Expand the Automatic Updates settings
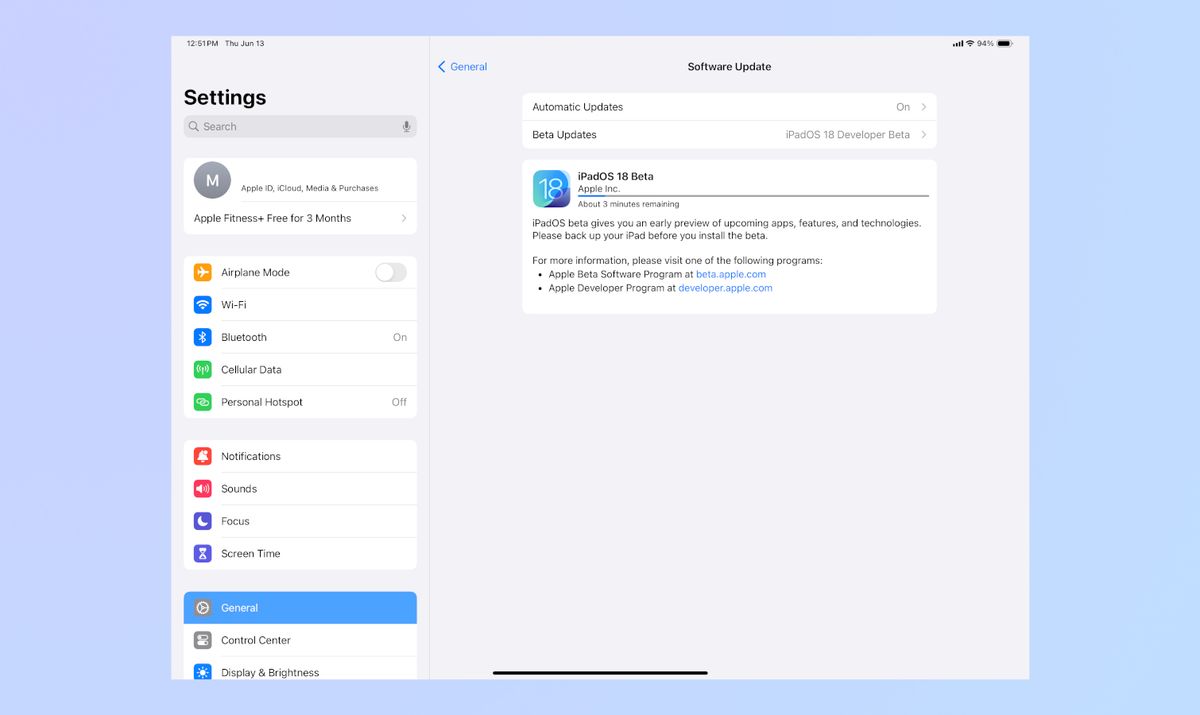 point(923,106)
